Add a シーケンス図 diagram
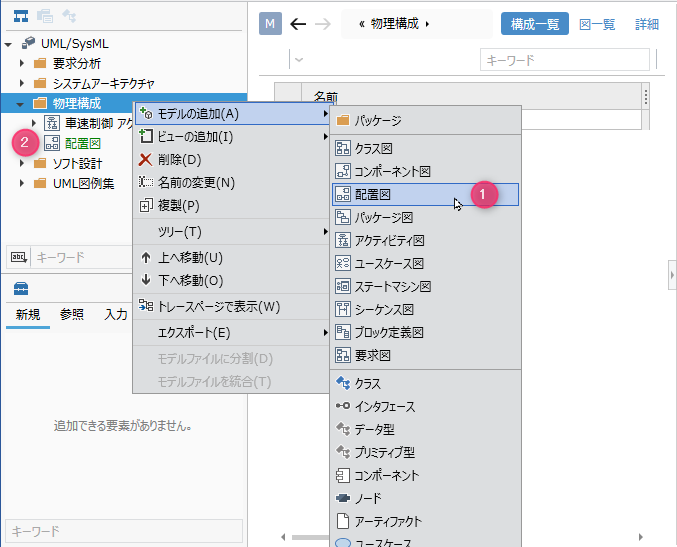The image size is (677, 547). click(x=425, y=310)
